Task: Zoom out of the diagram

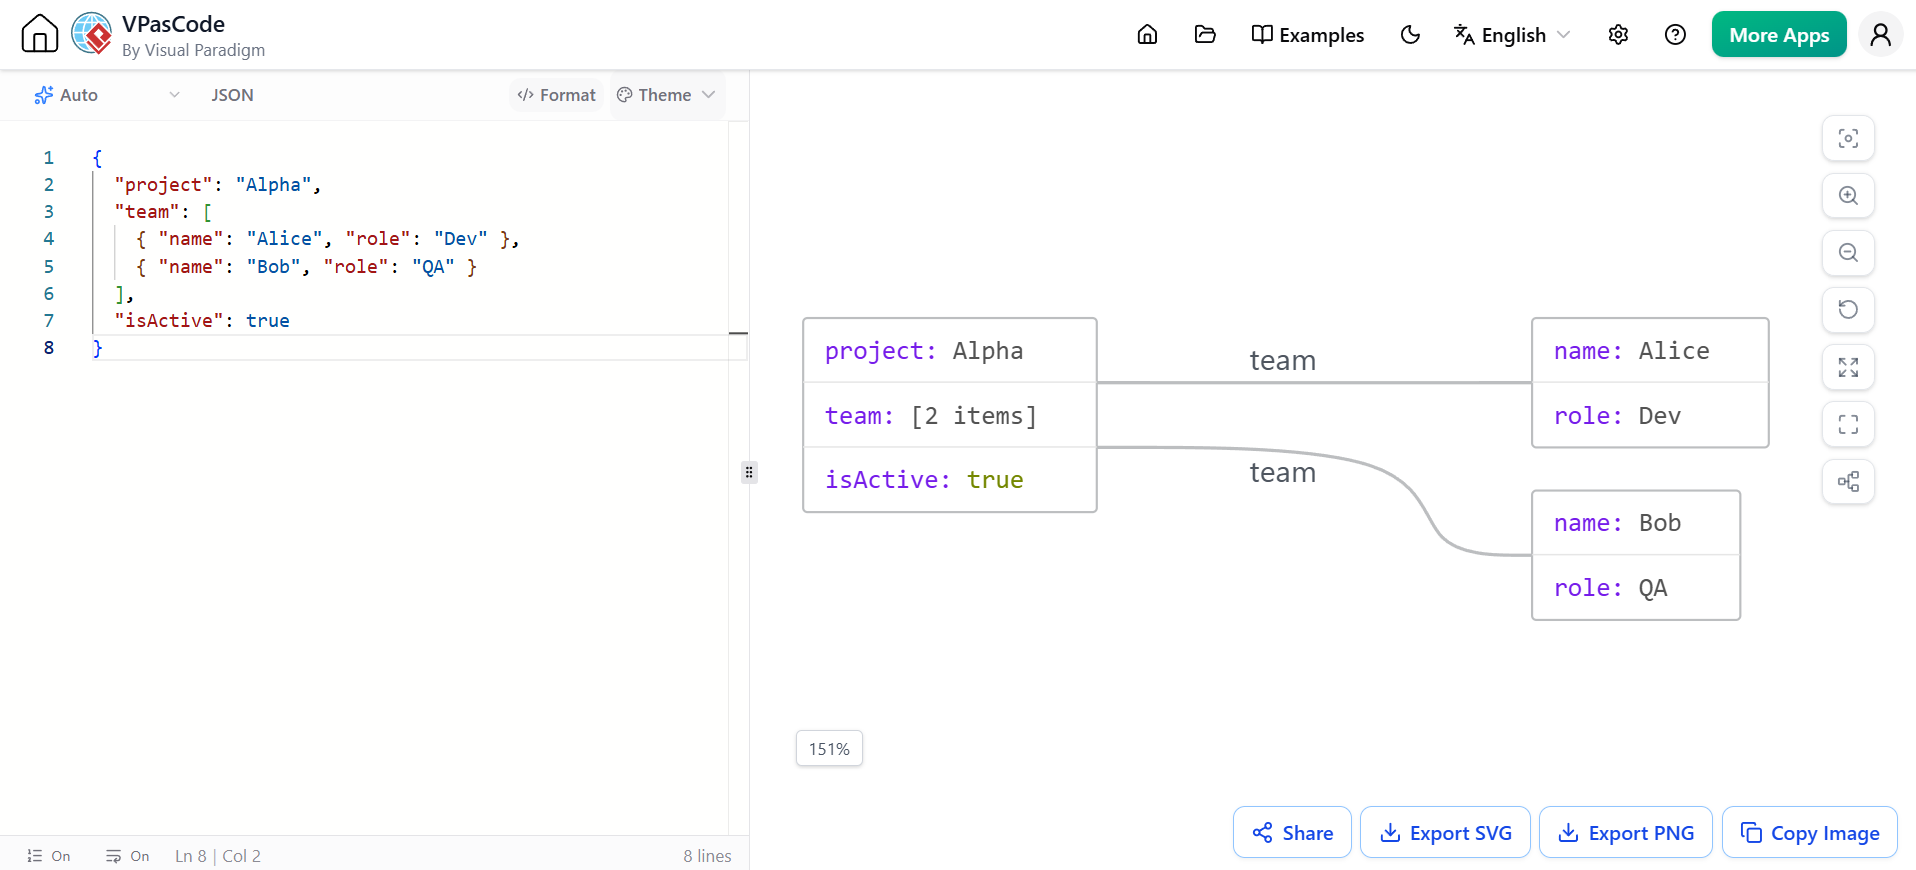Action: coord(1848,252)
